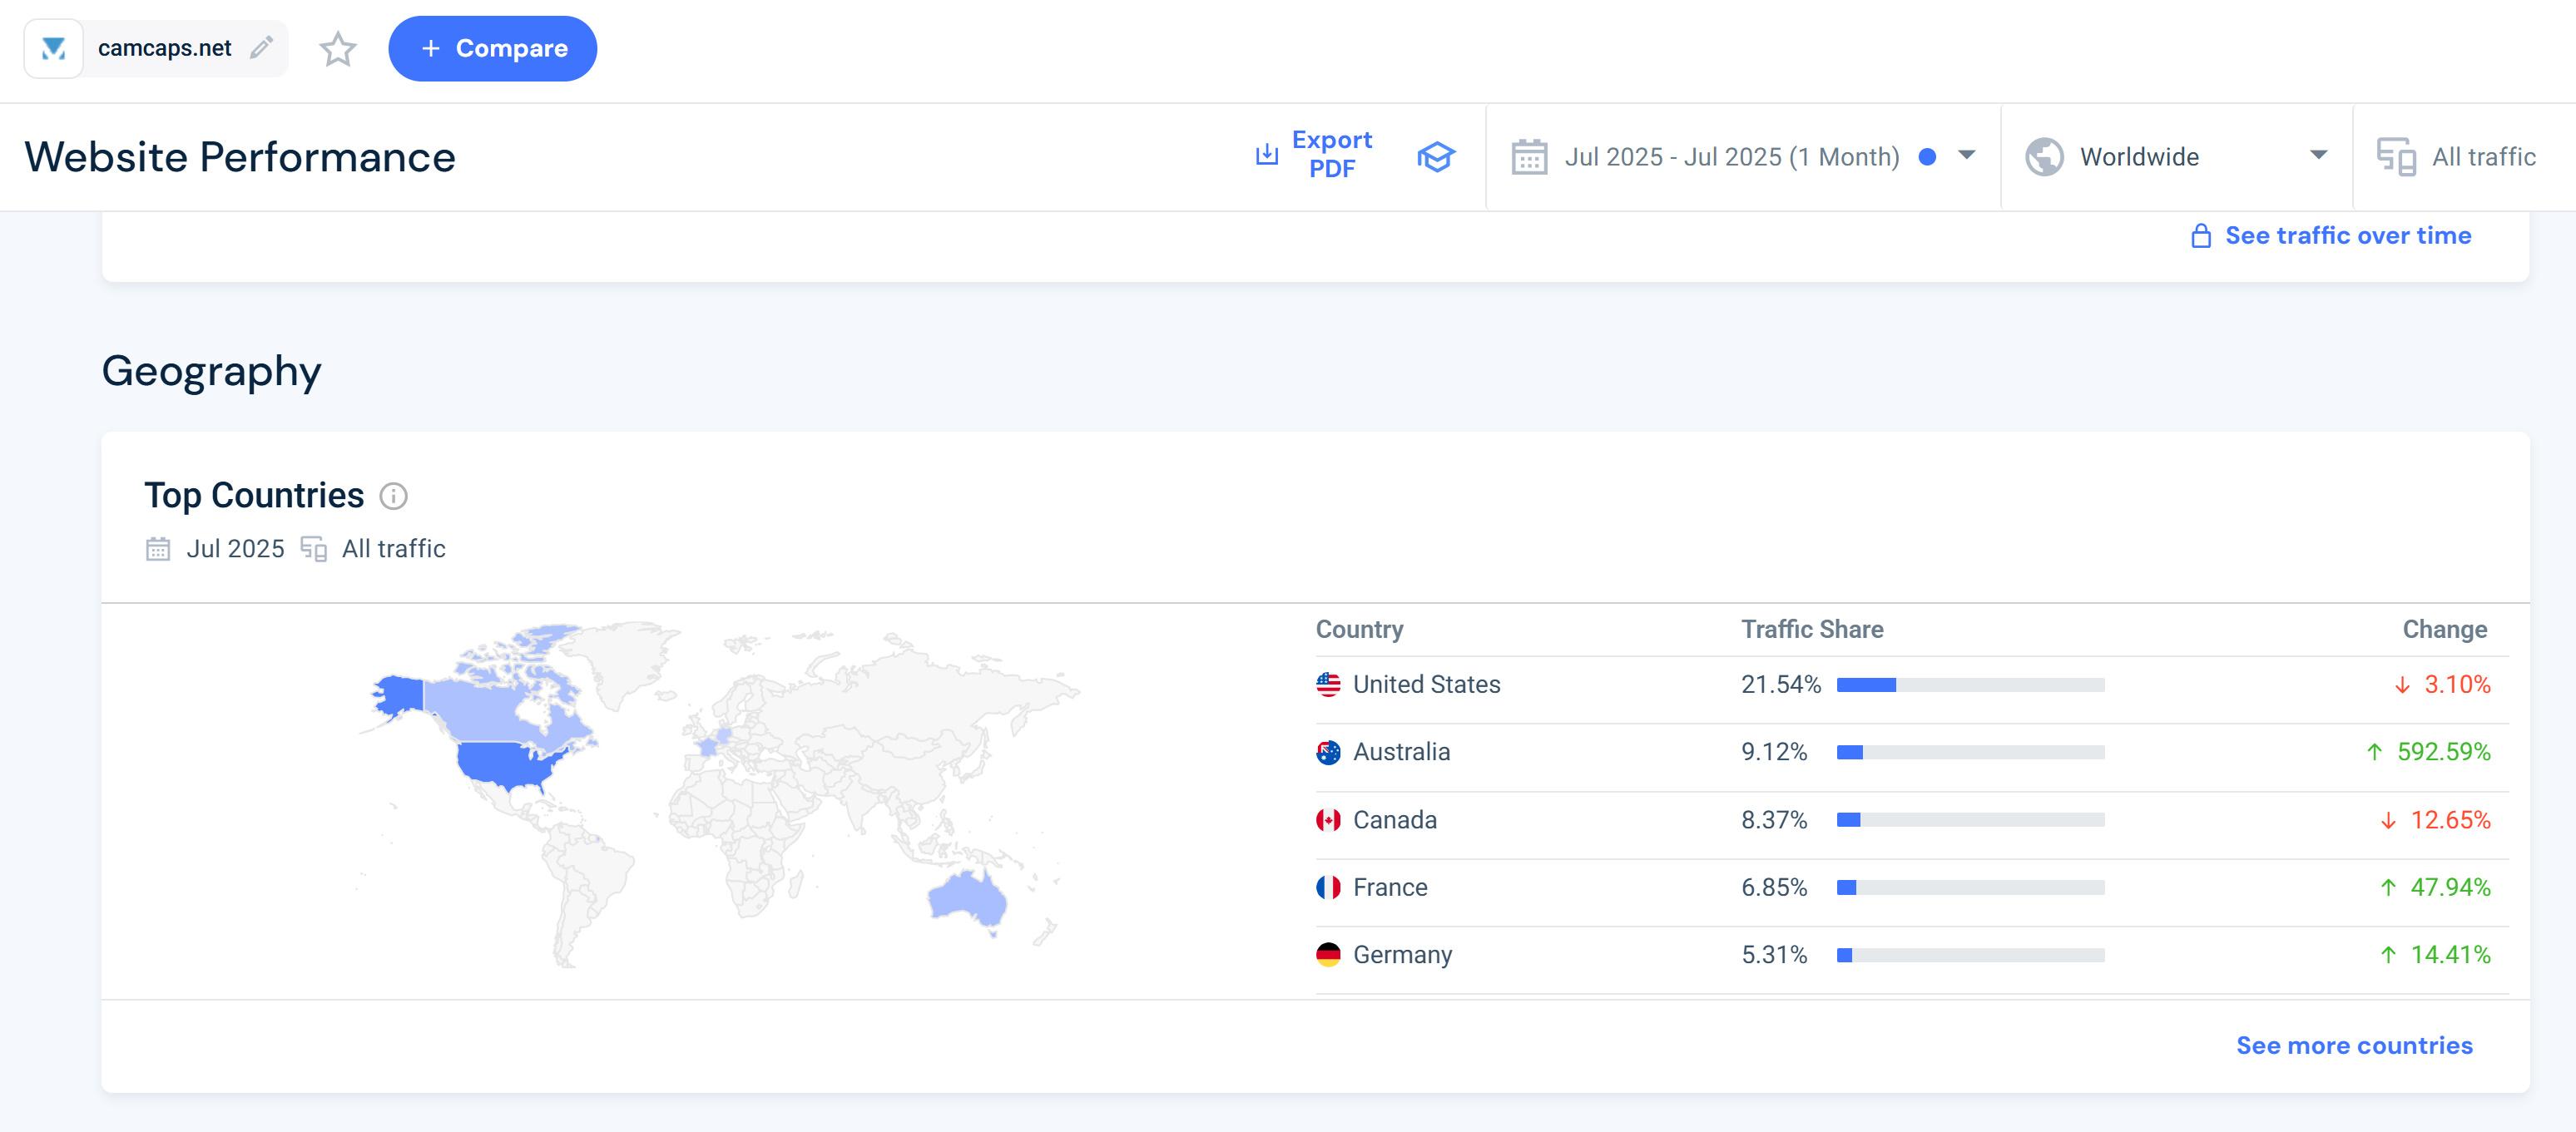Viewport: 2576px width, 1132px height.
Task: Click See traffic over time link
Action: tap(2347, 235)
